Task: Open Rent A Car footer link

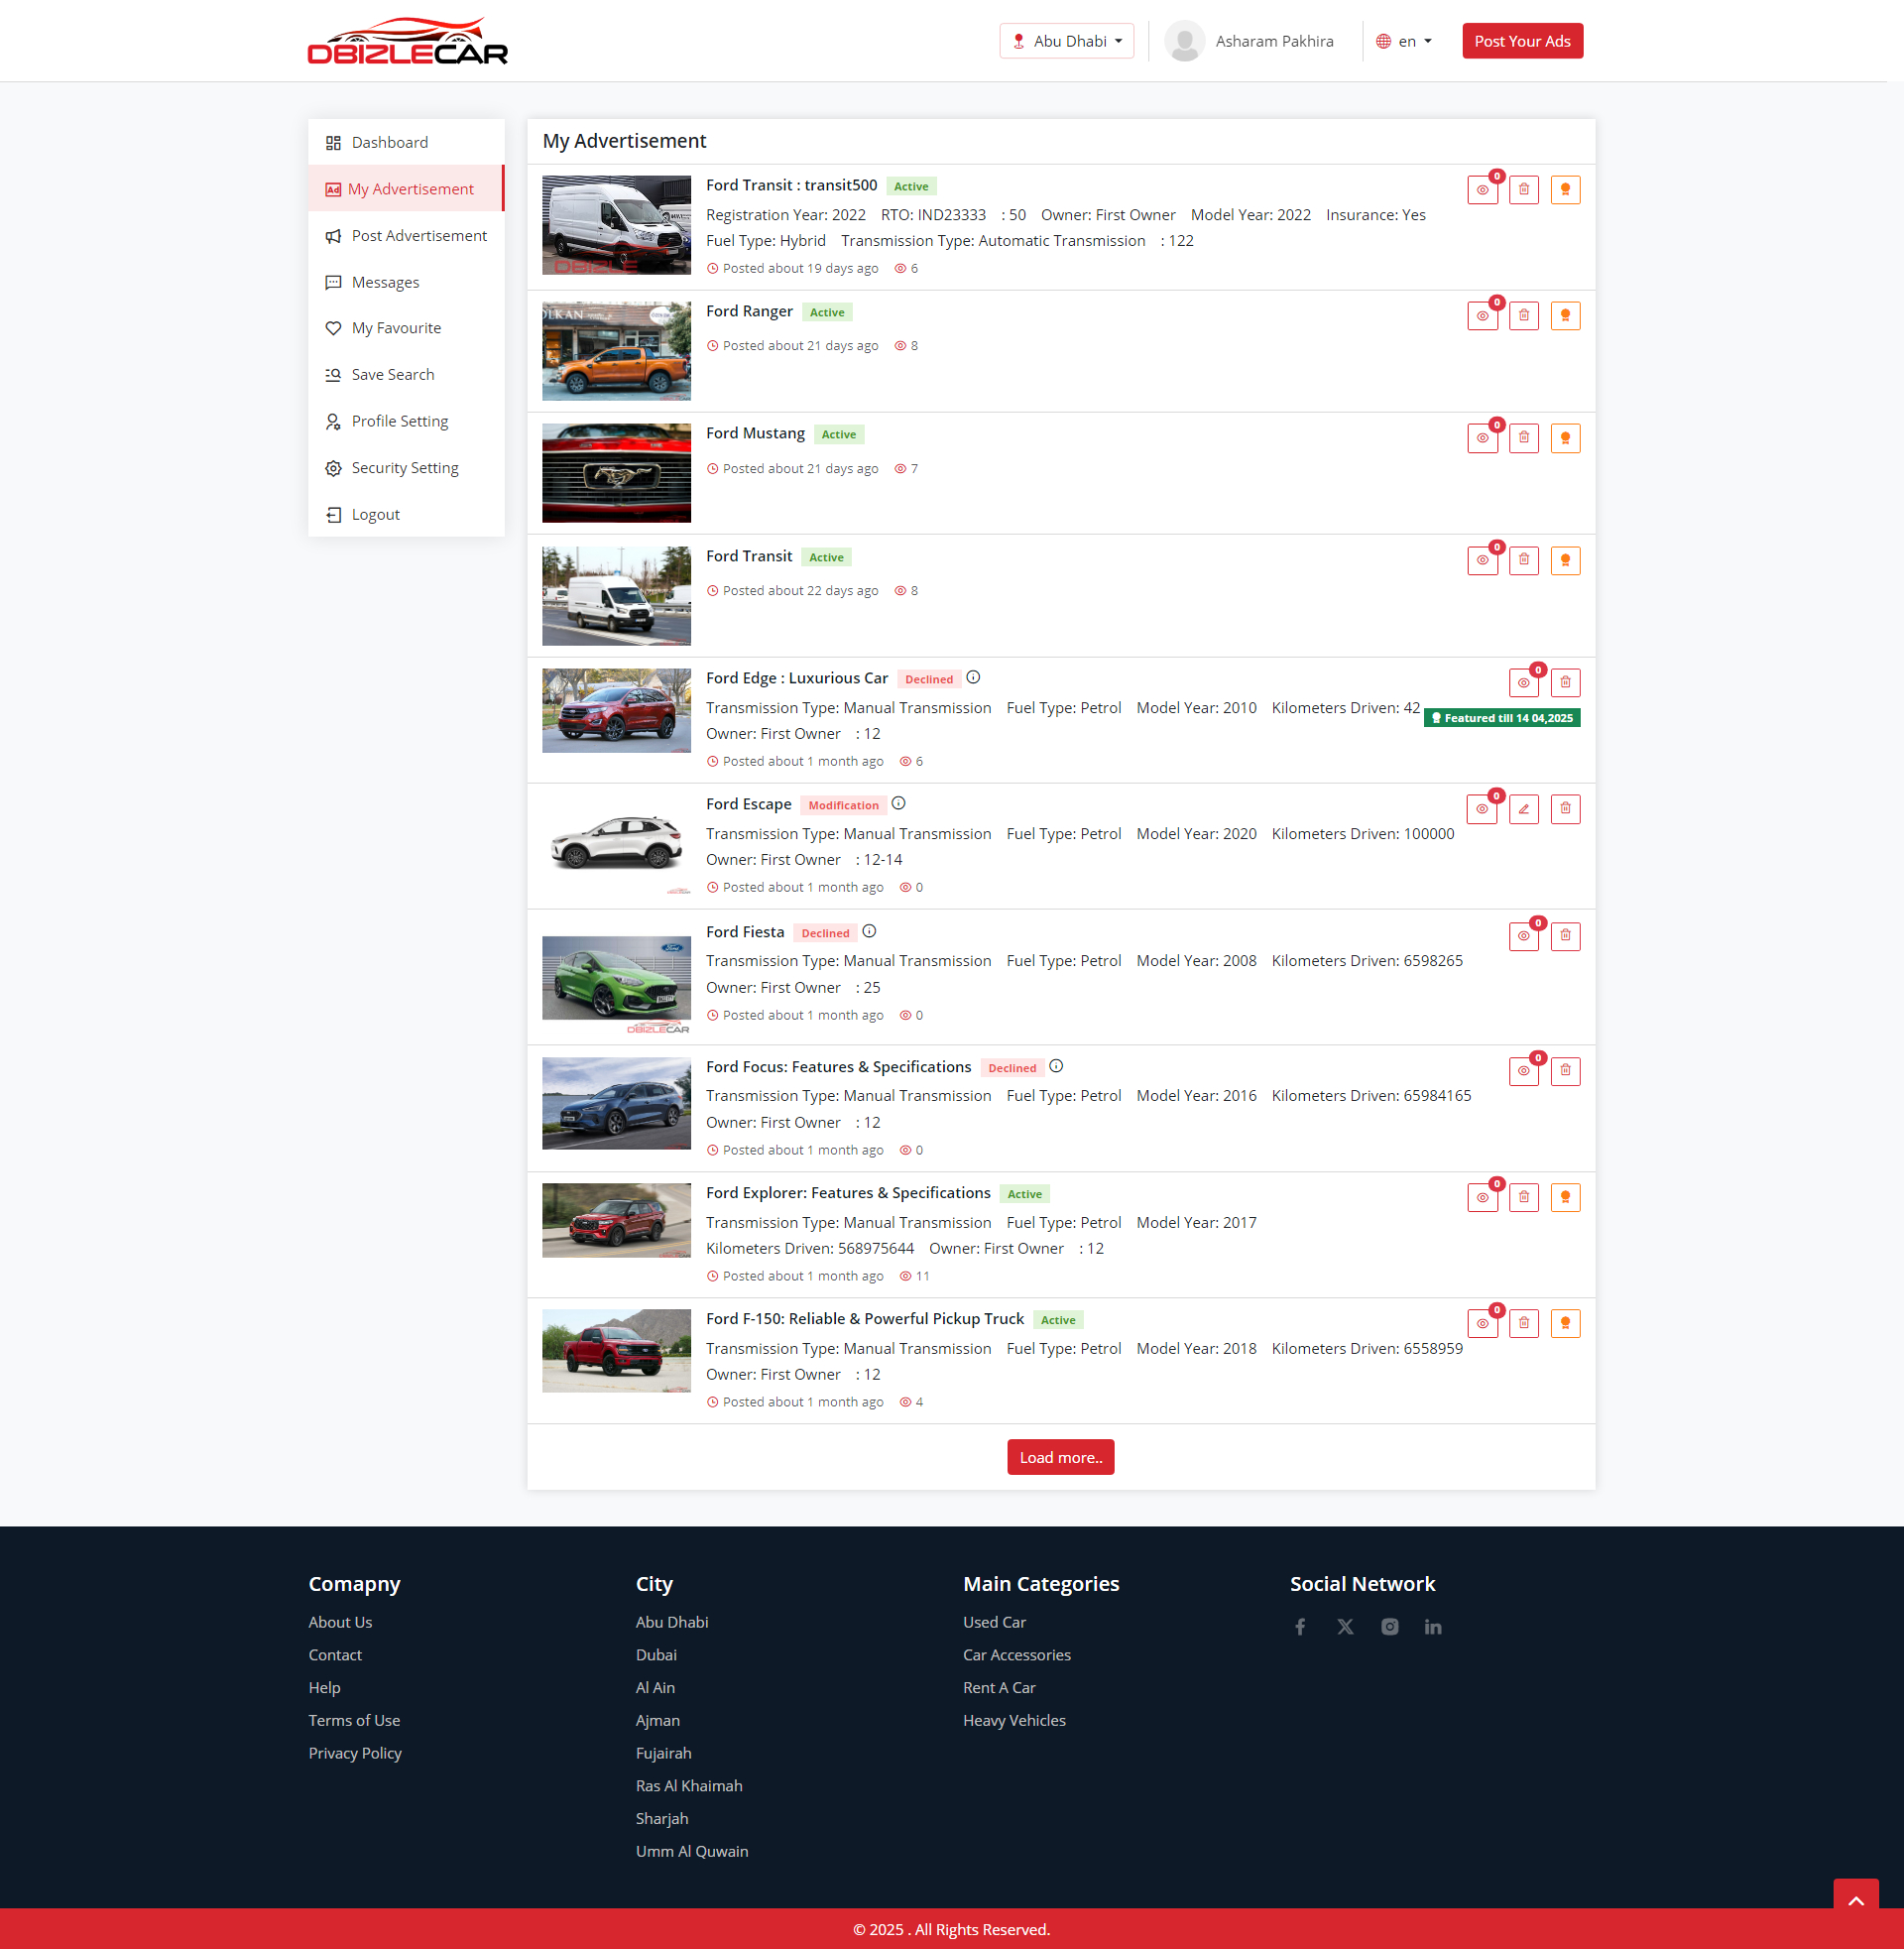Action: pos(999,1688)
